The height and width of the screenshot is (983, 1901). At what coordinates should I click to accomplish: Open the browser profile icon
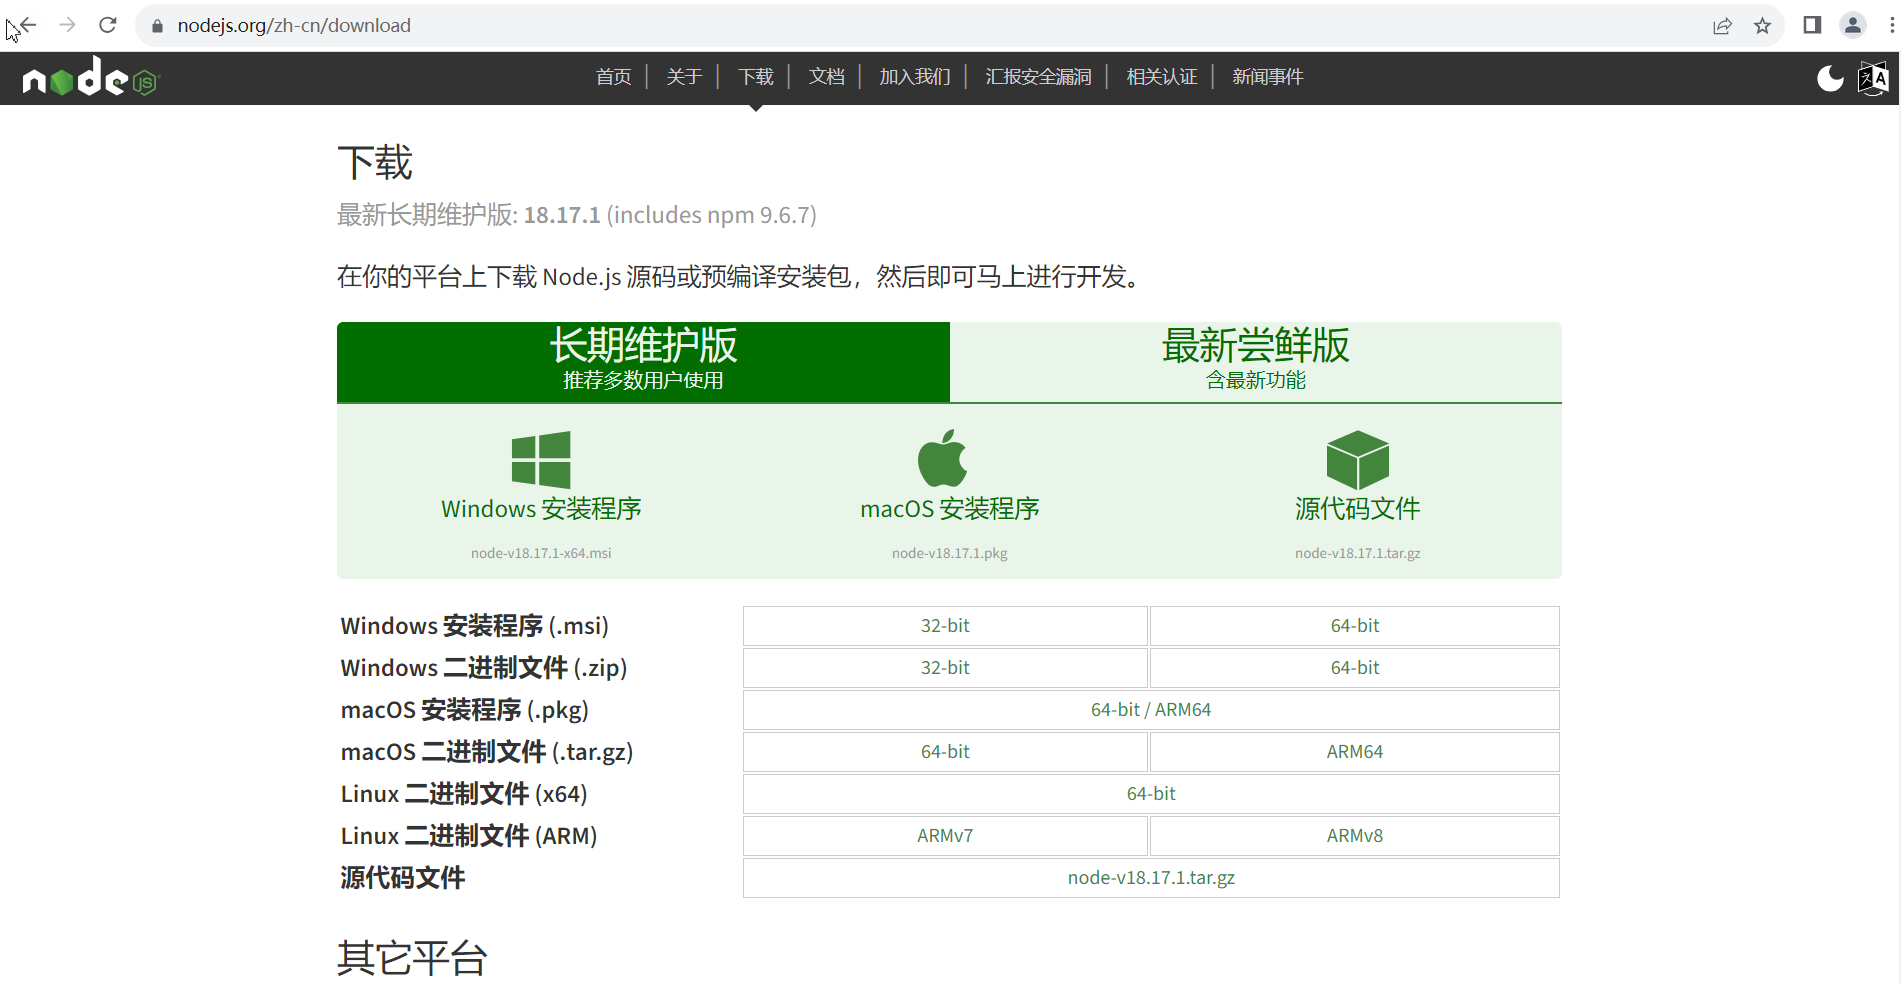(1853, 25)
